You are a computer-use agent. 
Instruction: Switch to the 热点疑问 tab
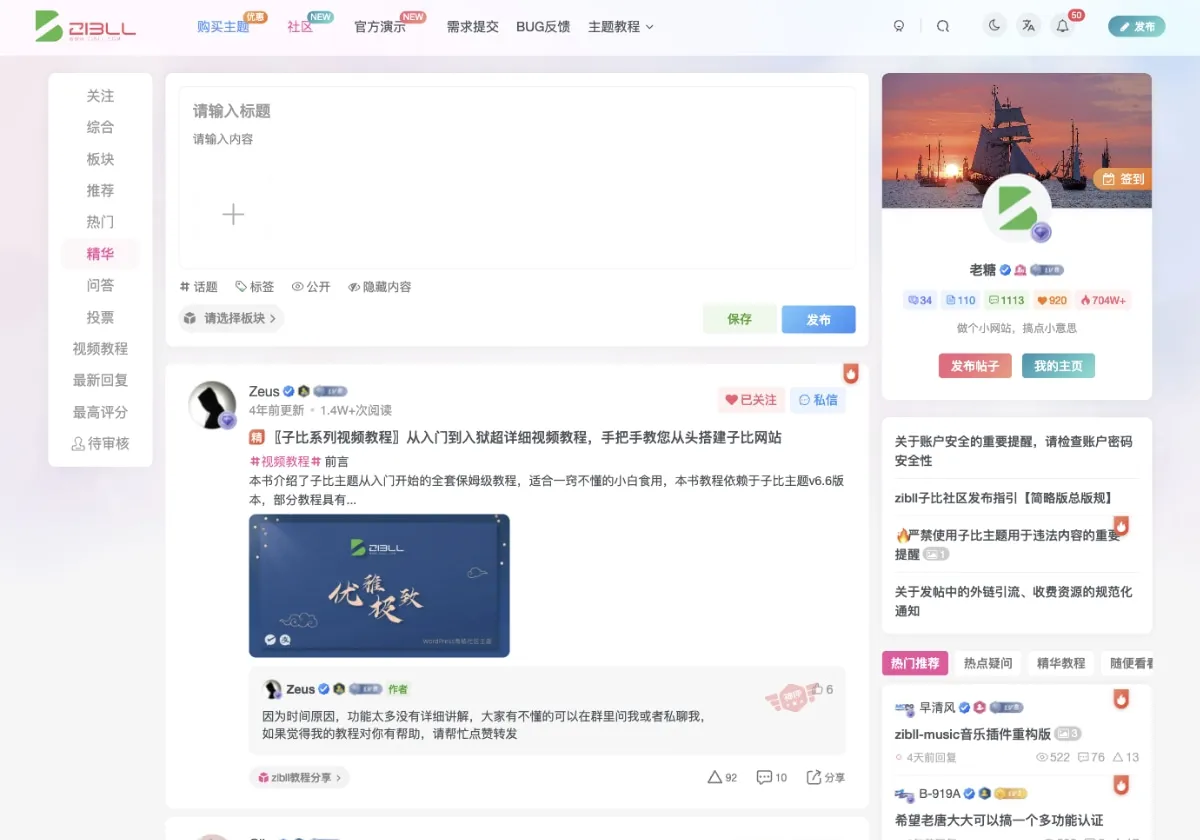988,663
